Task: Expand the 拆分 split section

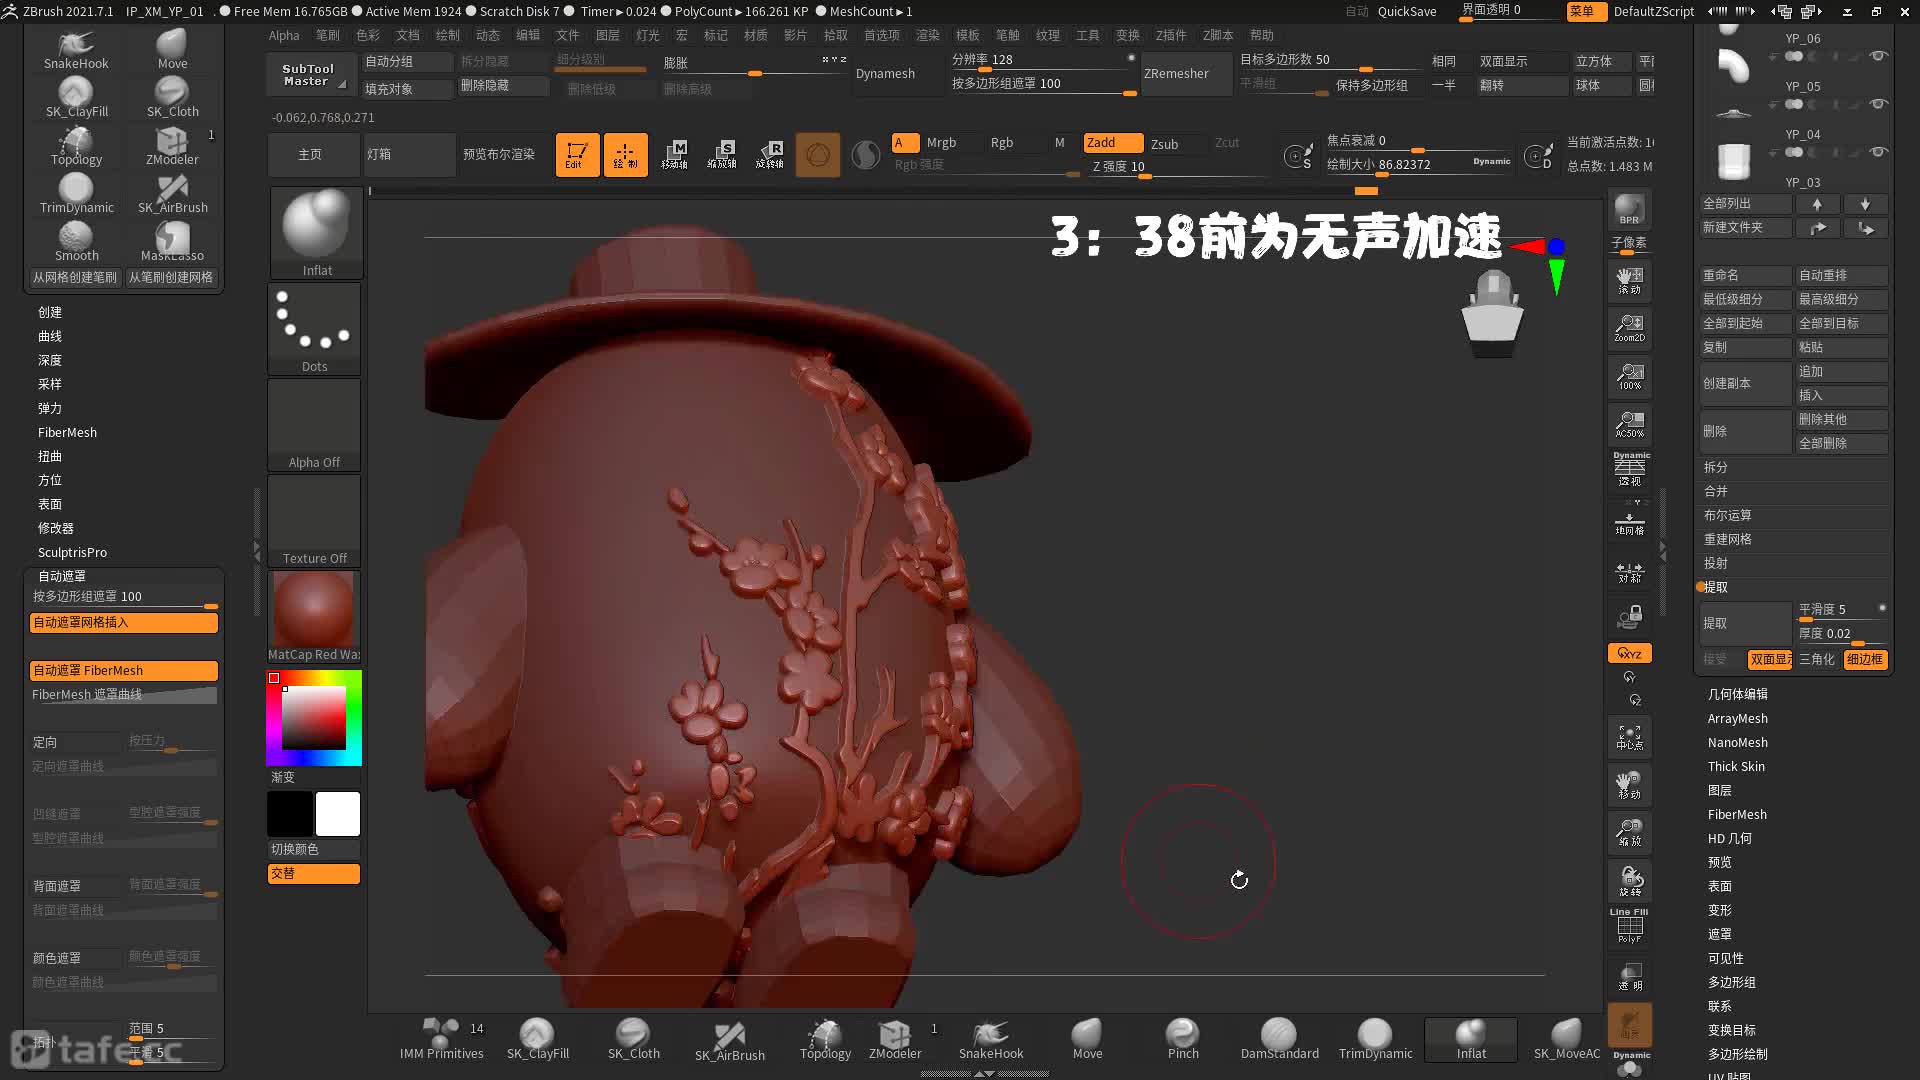Action: pos(1716,467)
